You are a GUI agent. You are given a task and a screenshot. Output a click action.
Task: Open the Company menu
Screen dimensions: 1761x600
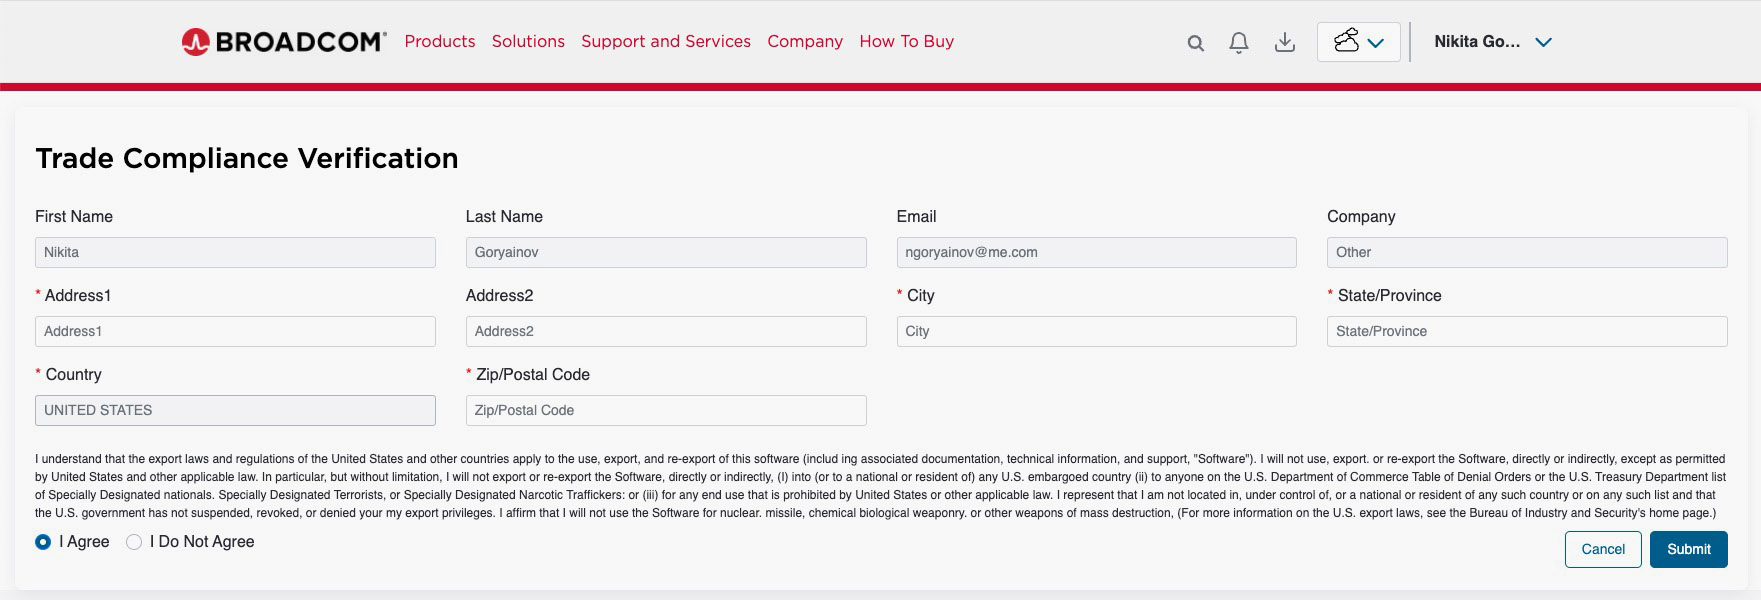click(805, 42)
